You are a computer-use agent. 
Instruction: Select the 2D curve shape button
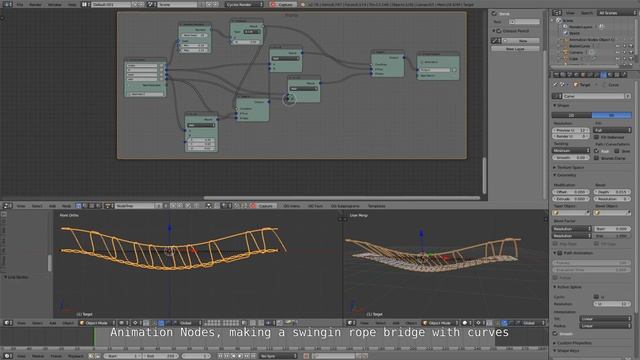(572, 116)
